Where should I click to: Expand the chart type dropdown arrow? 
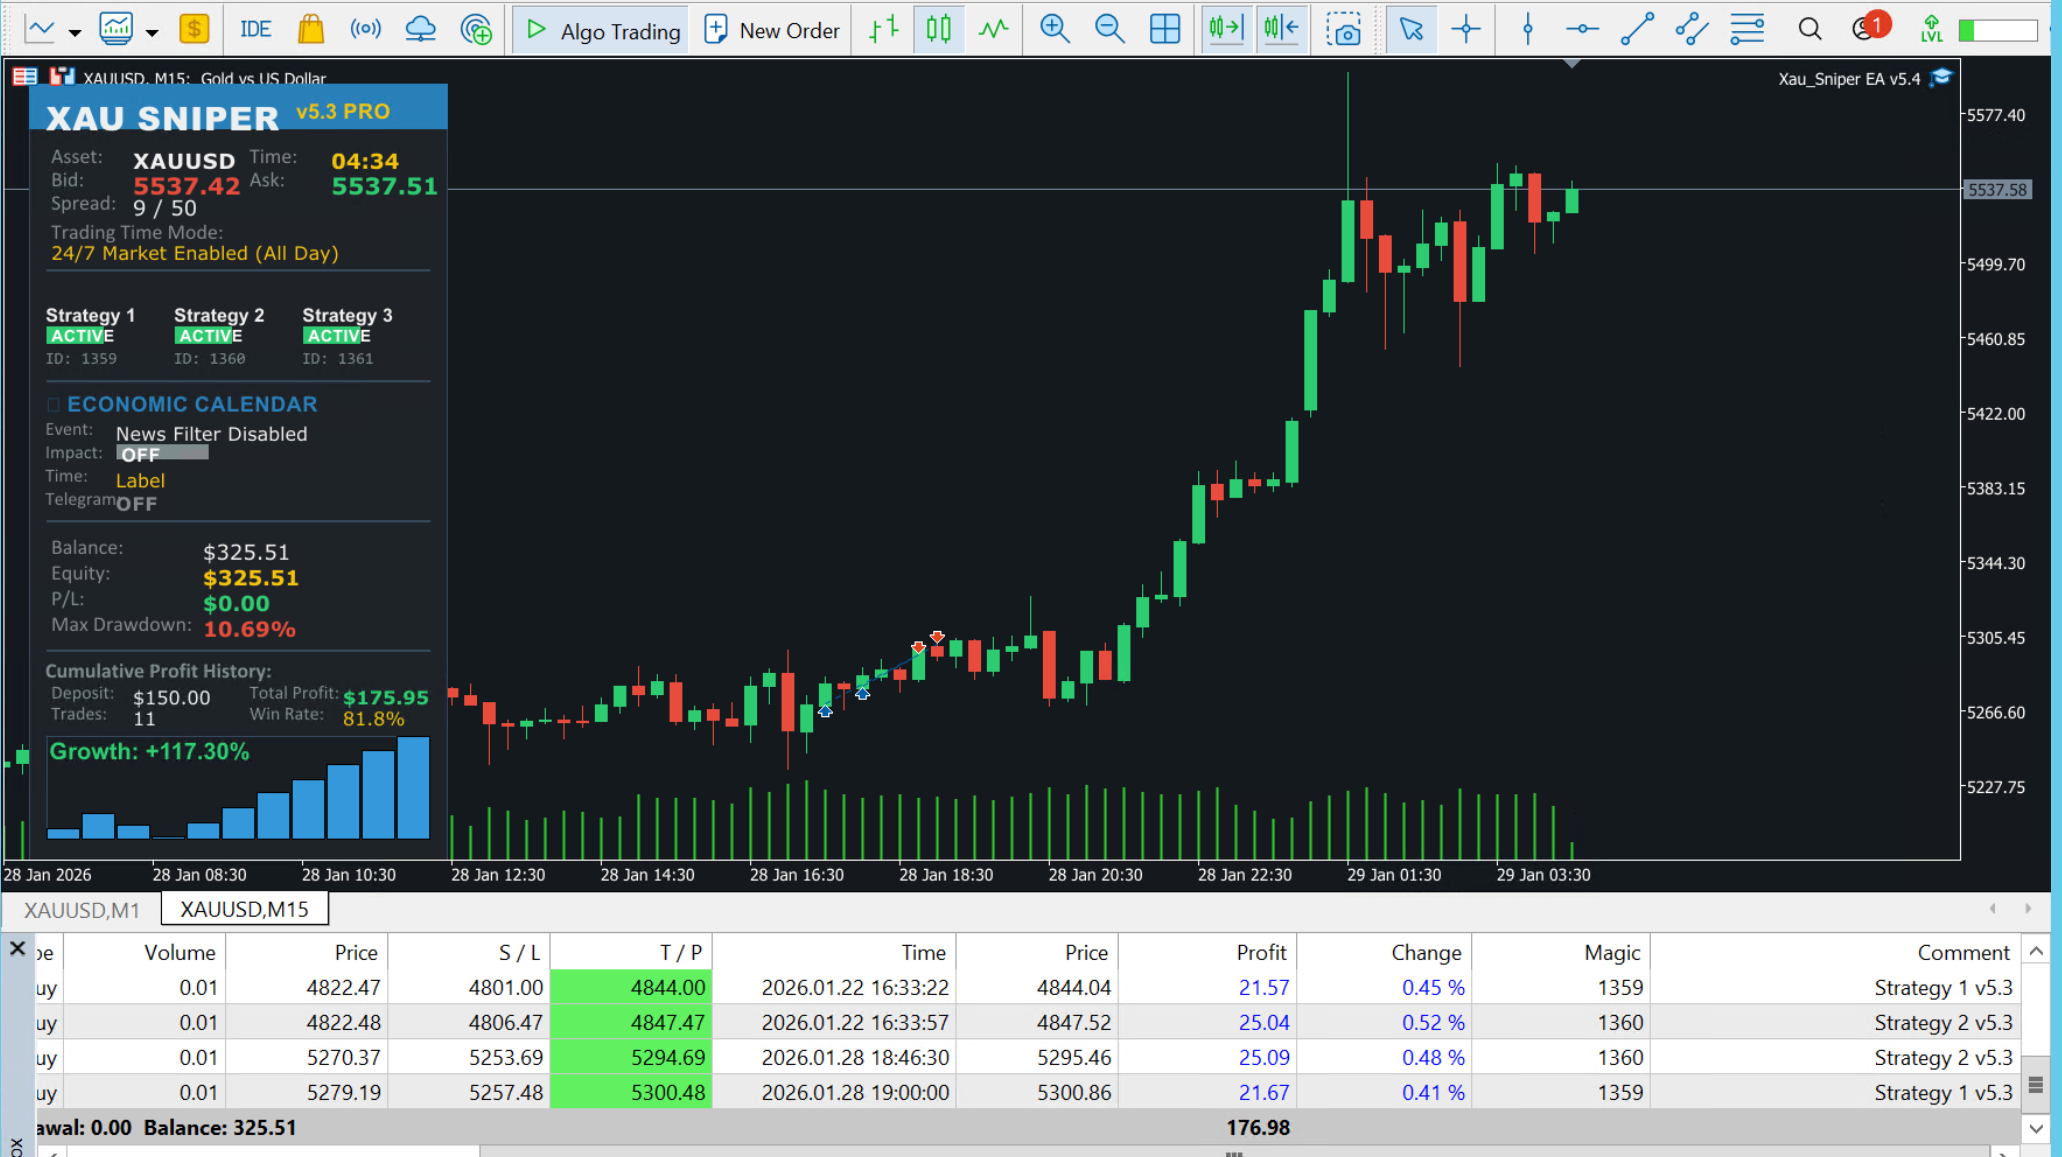pyautogui.click(x=75, y=32)
